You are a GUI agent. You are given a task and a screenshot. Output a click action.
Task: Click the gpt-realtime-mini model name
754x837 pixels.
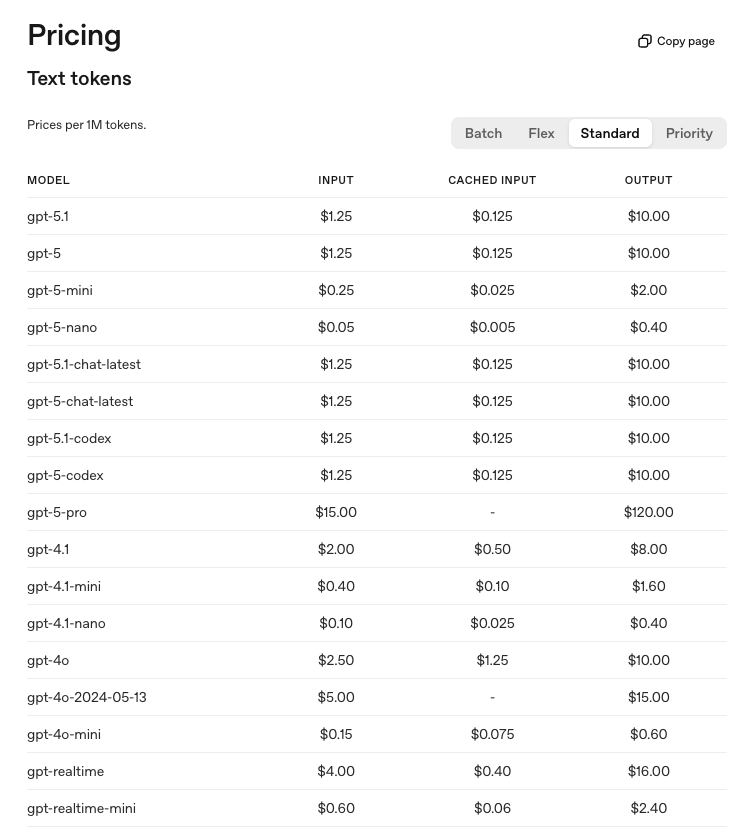click(x=81, y=808)
